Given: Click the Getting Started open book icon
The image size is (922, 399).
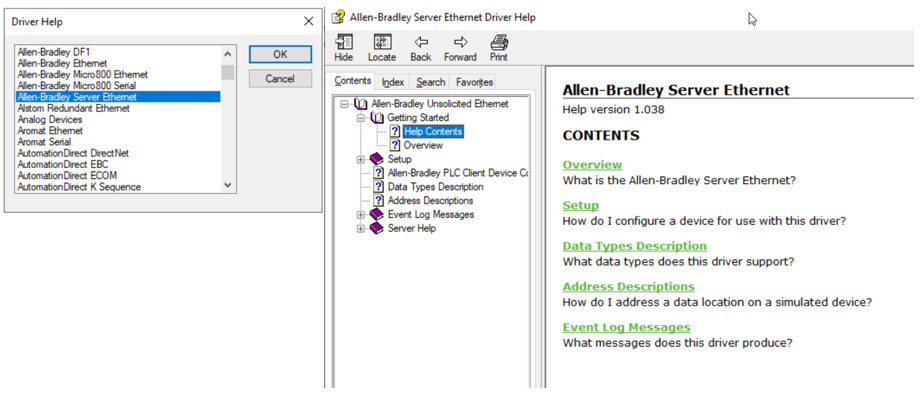Looking at the screenshot, I should (377, 118).
